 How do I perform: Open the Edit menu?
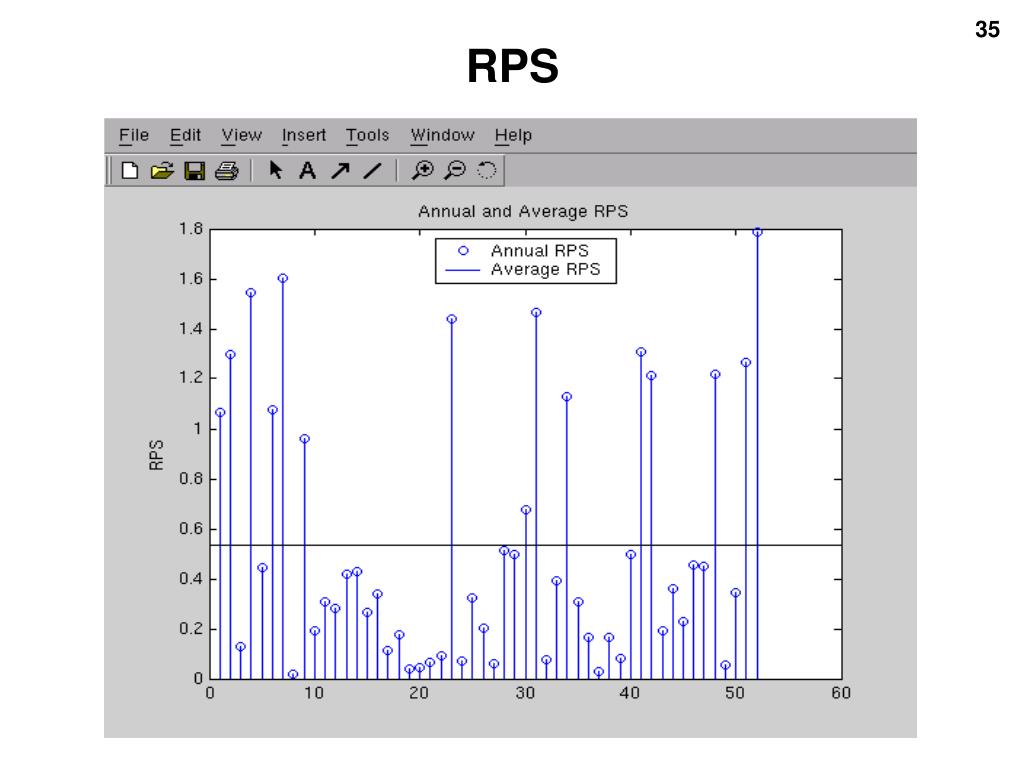[x=185, y=135]
